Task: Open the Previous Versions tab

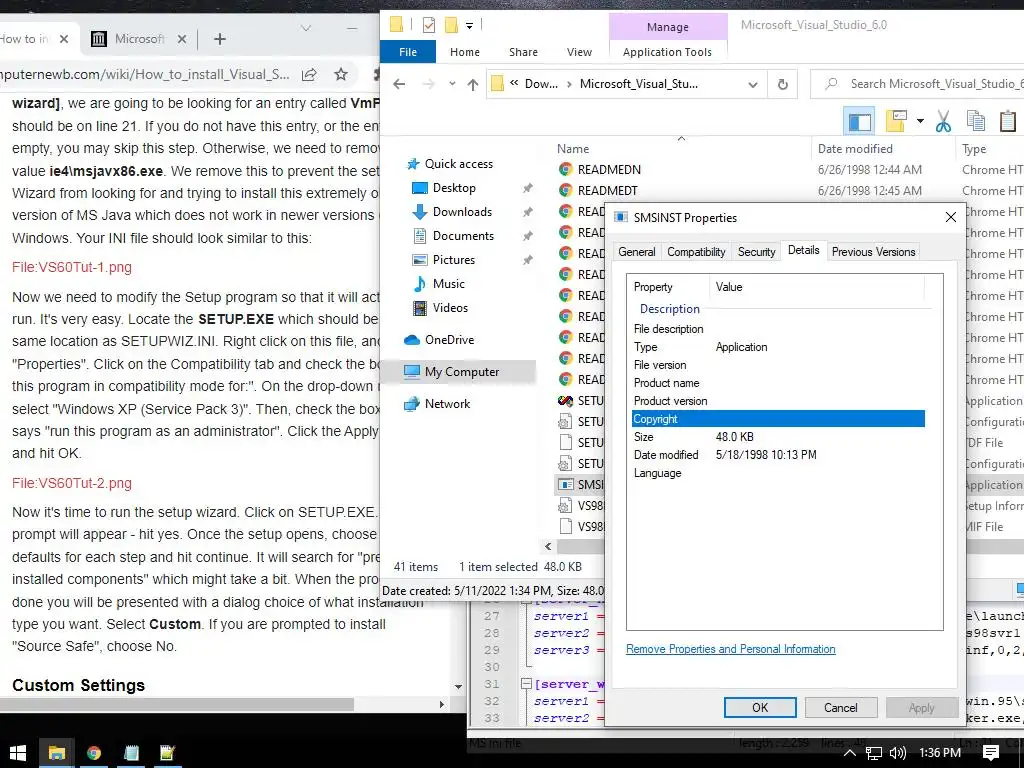Action: coord(873,251)
